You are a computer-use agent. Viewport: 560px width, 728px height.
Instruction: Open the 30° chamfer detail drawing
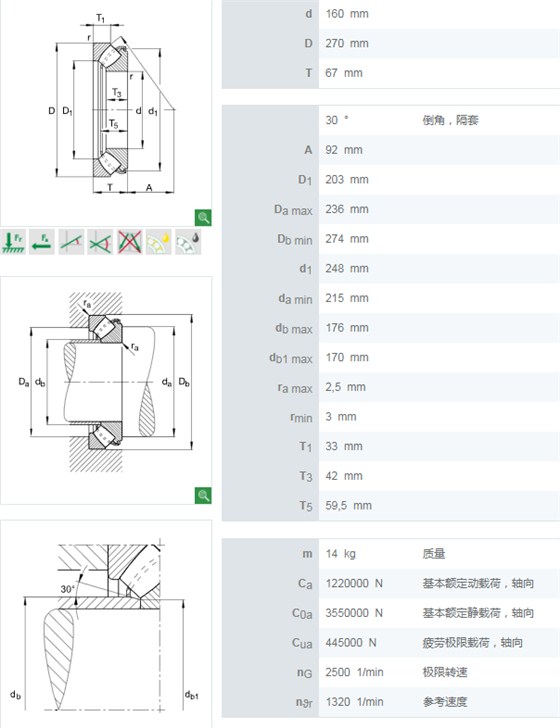pos(106,624)
